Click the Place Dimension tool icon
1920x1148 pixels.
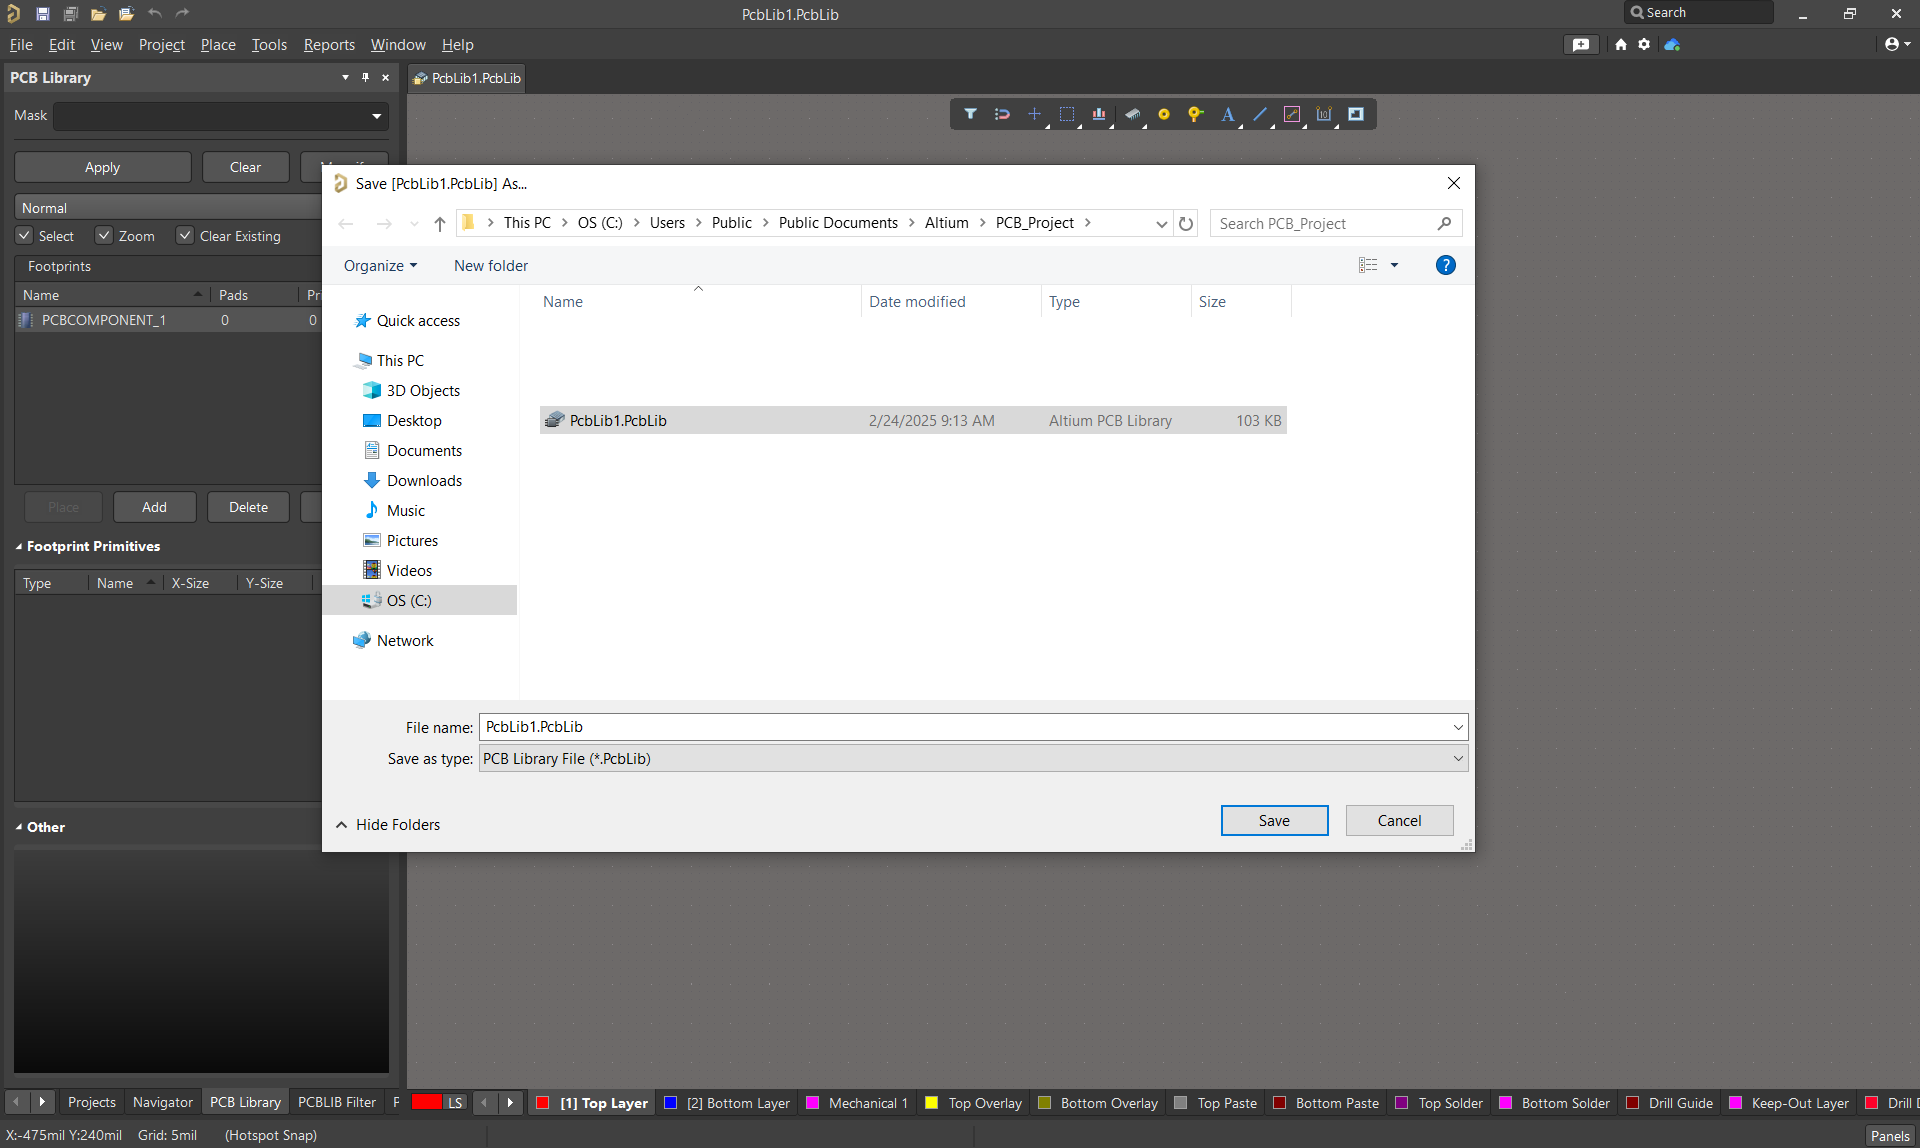click(1323, 114)
